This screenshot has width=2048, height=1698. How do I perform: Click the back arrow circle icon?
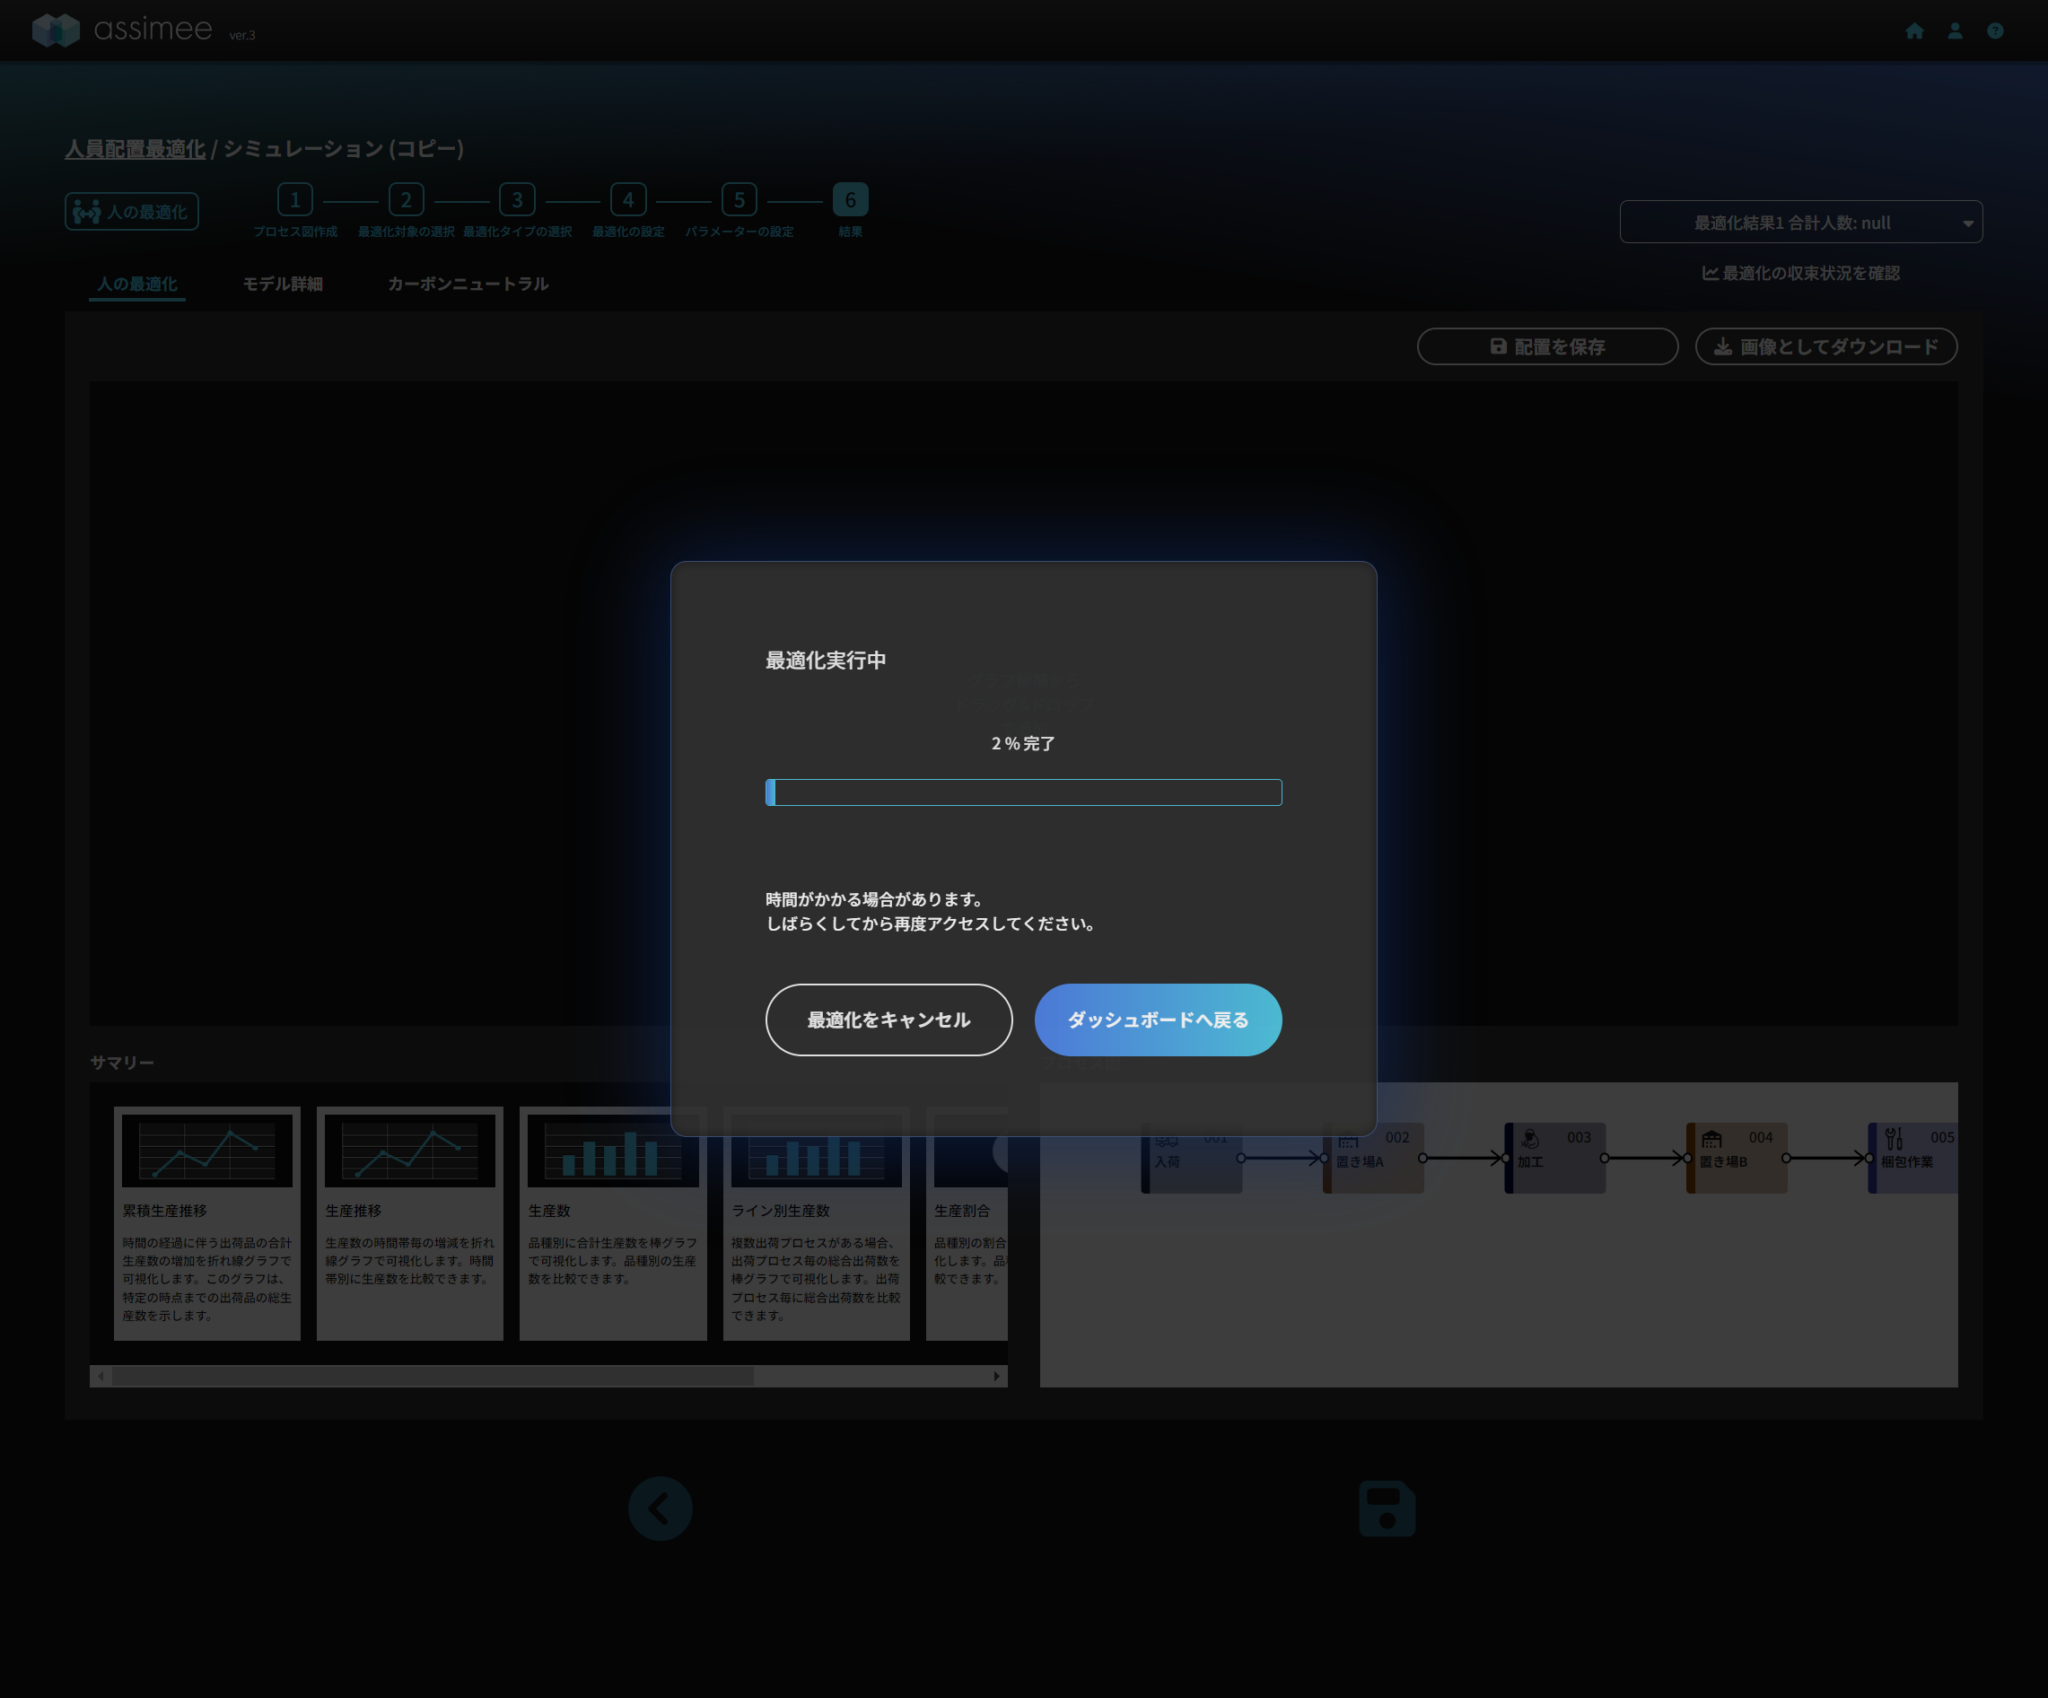click(660, 1508)
